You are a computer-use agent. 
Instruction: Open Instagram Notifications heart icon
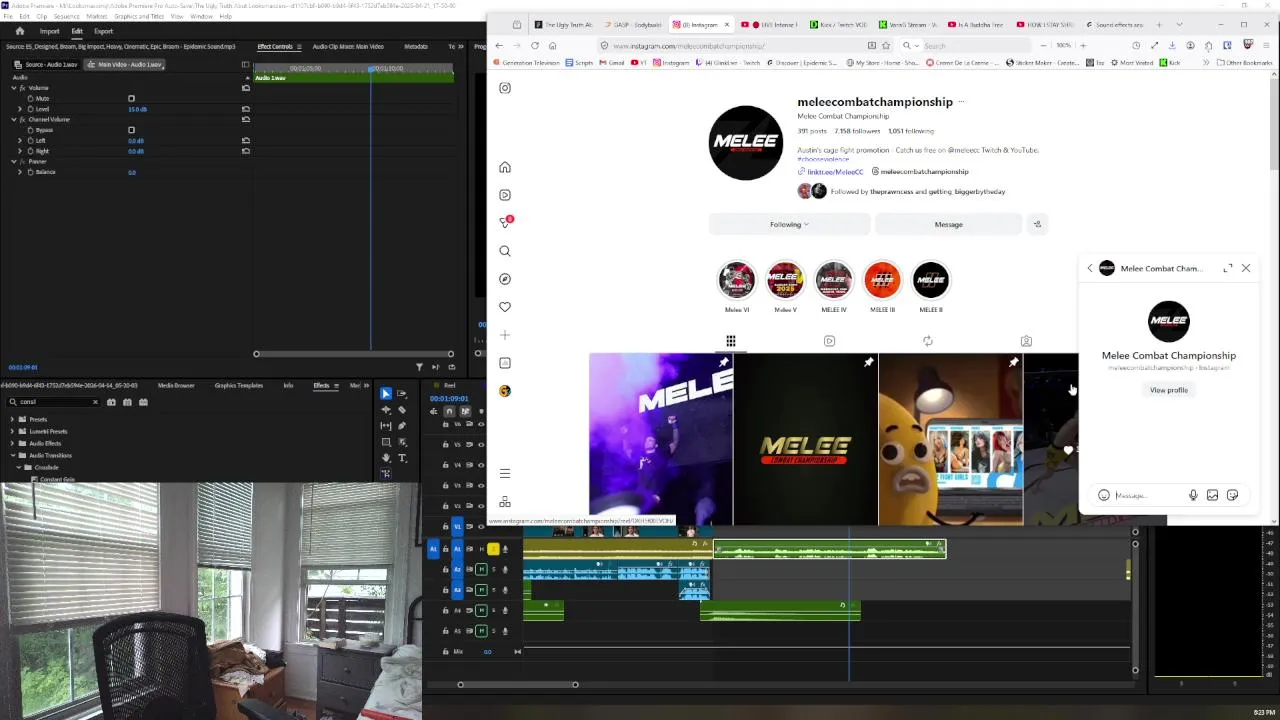[505, 307]
